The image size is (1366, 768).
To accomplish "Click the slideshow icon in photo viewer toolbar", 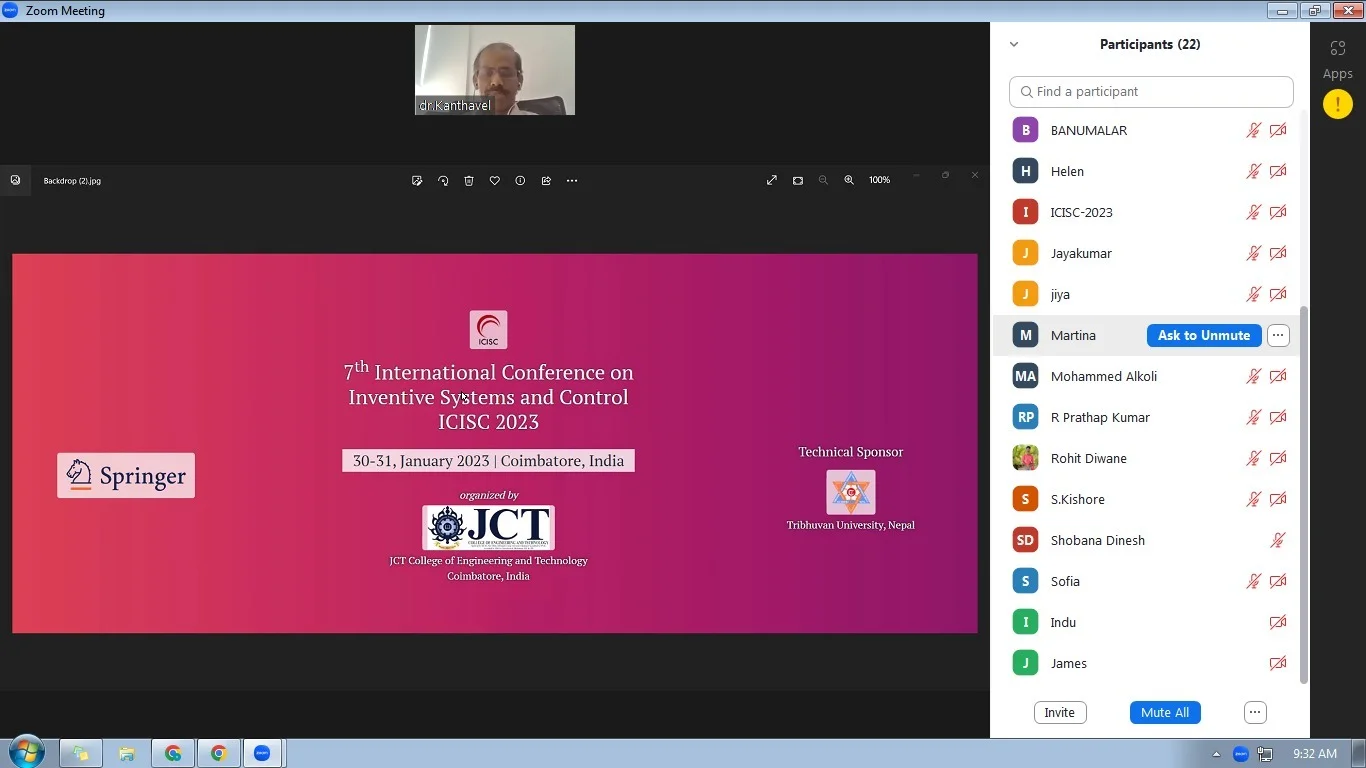I will click(x=798, y=180).
